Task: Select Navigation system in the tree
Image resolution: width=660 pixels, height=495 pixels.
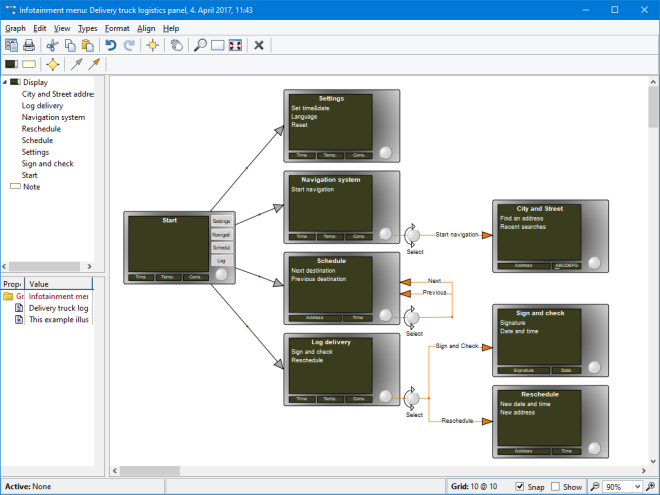Action: tap(53, 117)
